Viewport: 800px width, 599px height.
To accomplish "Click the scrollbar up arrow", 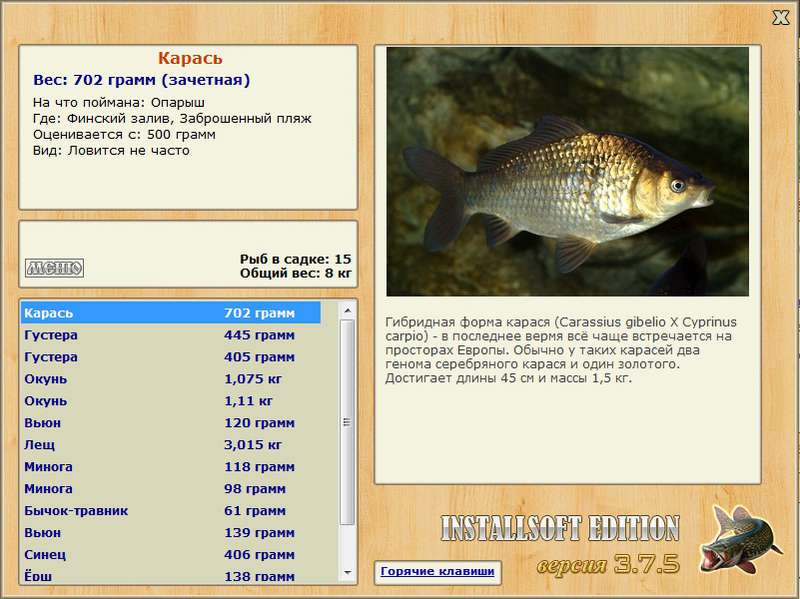I will pos(347,310).
